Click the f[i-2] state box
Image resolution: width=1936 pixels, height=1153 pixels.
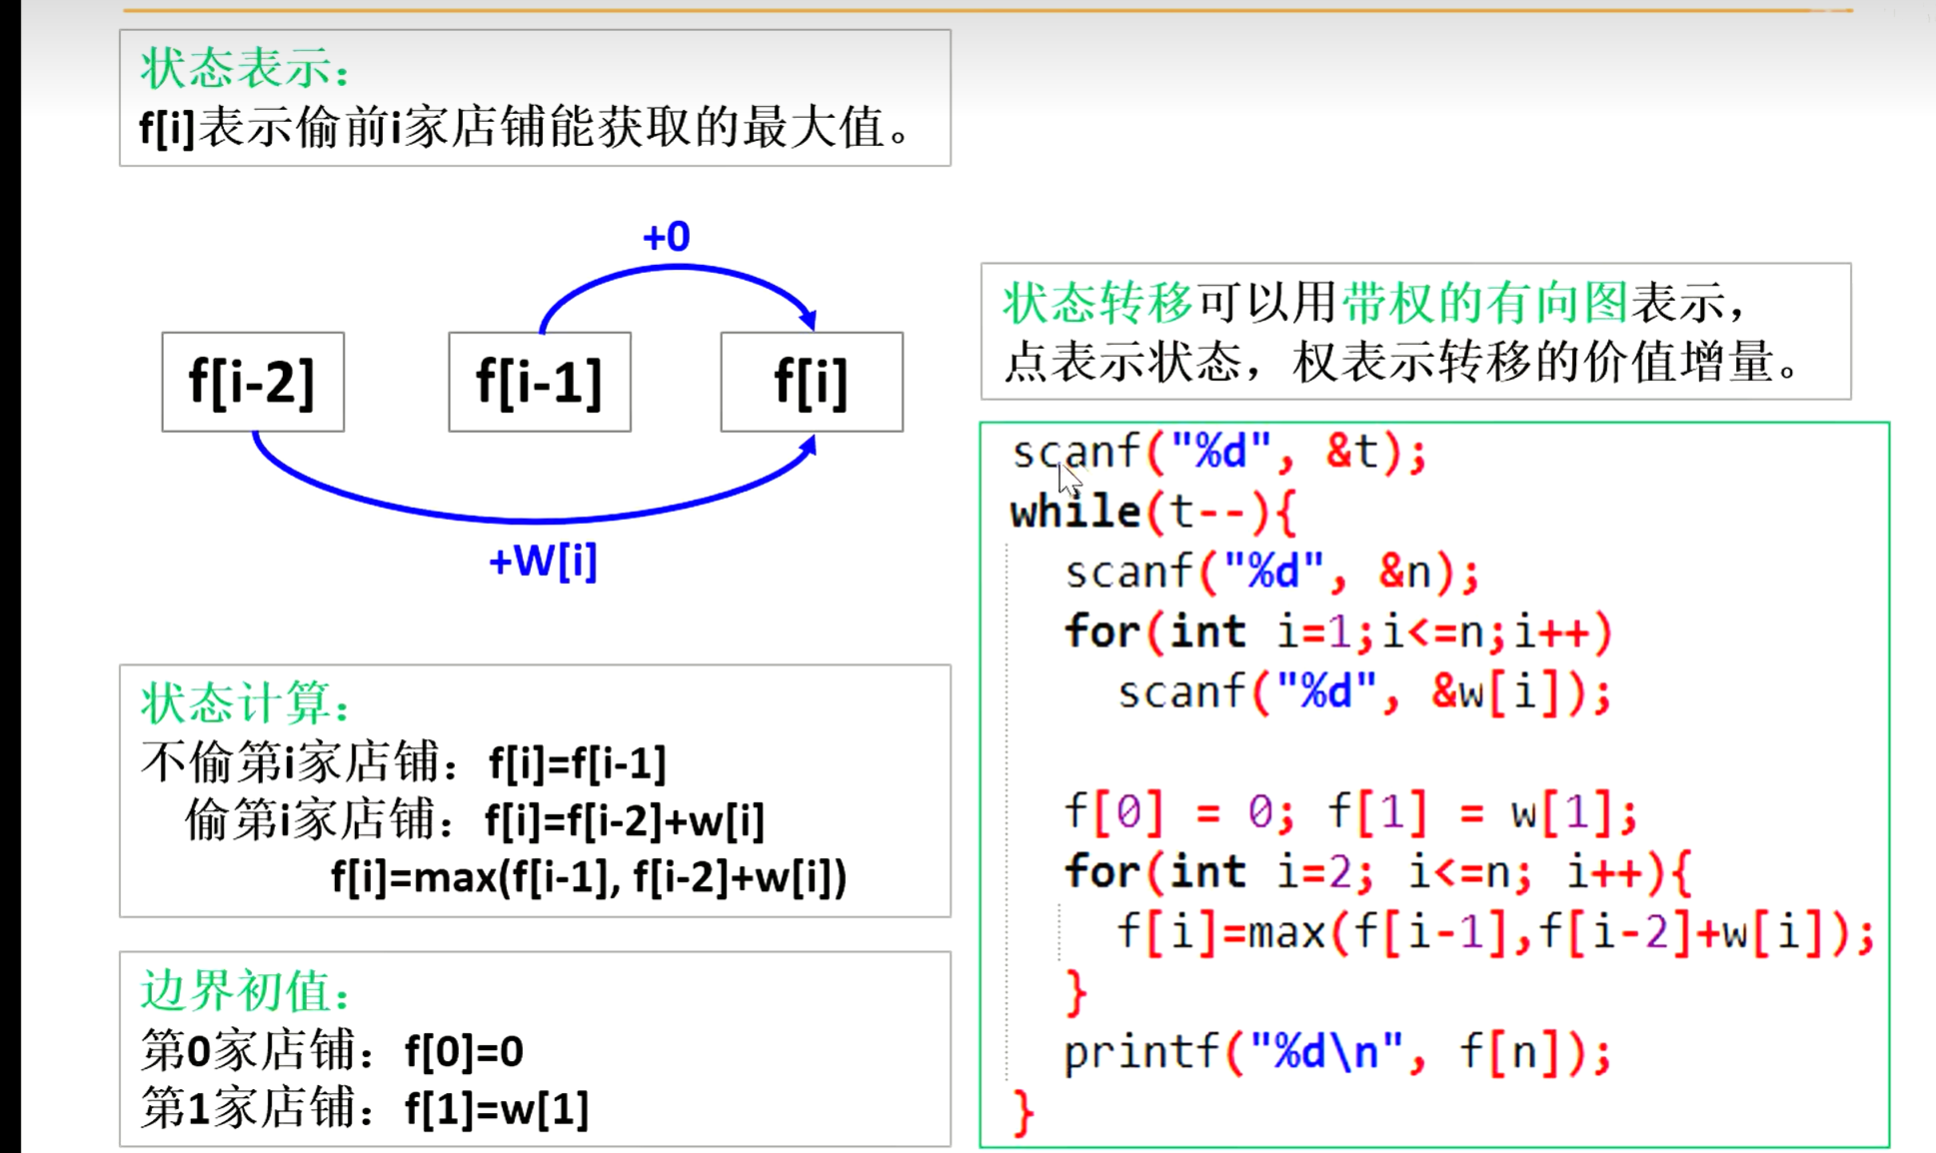coord(253,382)
